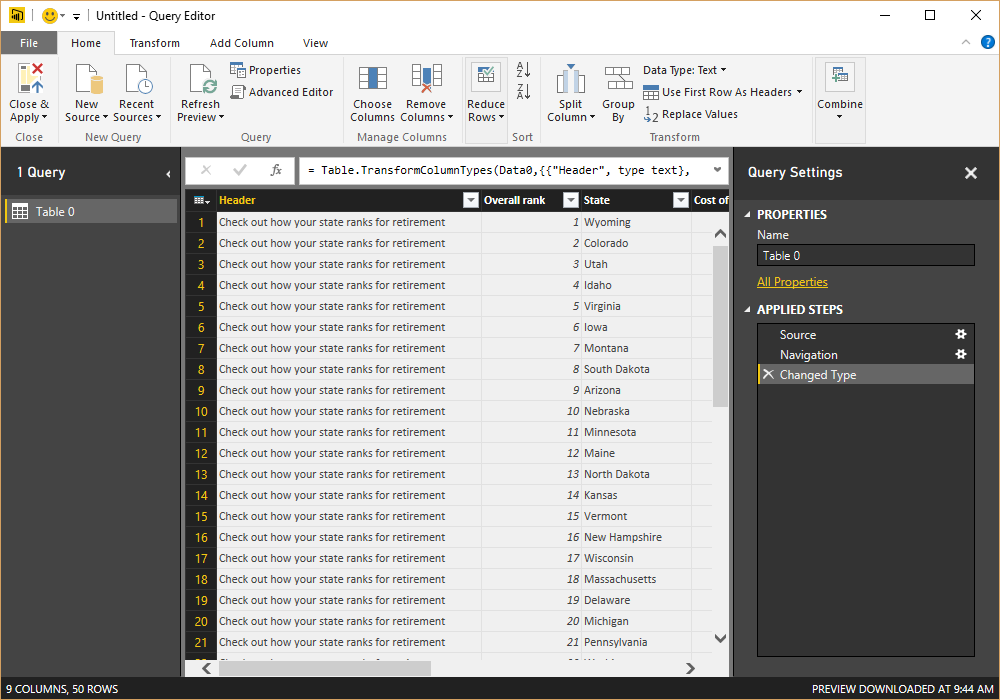Screen dimensions: 1000x700
Task: Open the All Properties link
Action: tap(792, 282)
